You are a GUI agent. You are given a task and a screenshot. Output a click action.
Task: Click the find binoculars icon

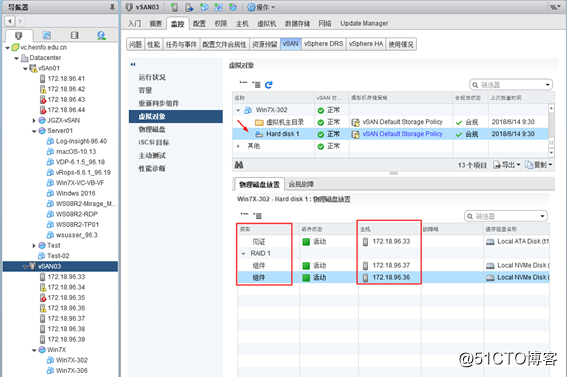[x=239, y=165]
